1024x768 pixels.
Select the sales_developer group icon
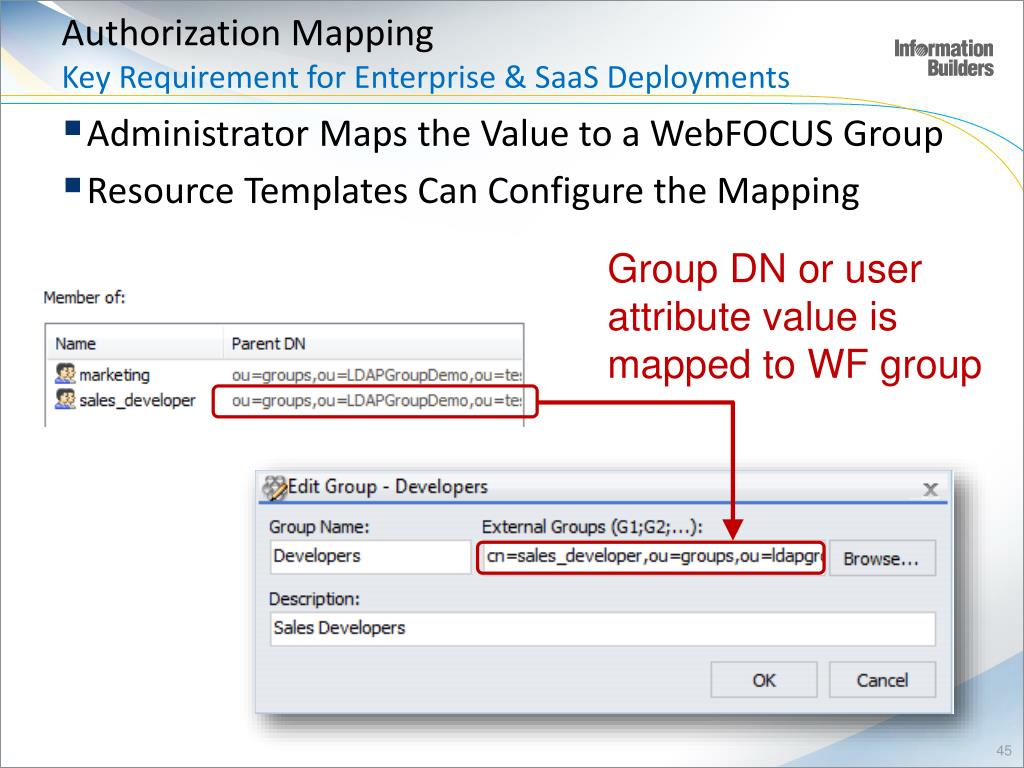click(x=65, y=399)
